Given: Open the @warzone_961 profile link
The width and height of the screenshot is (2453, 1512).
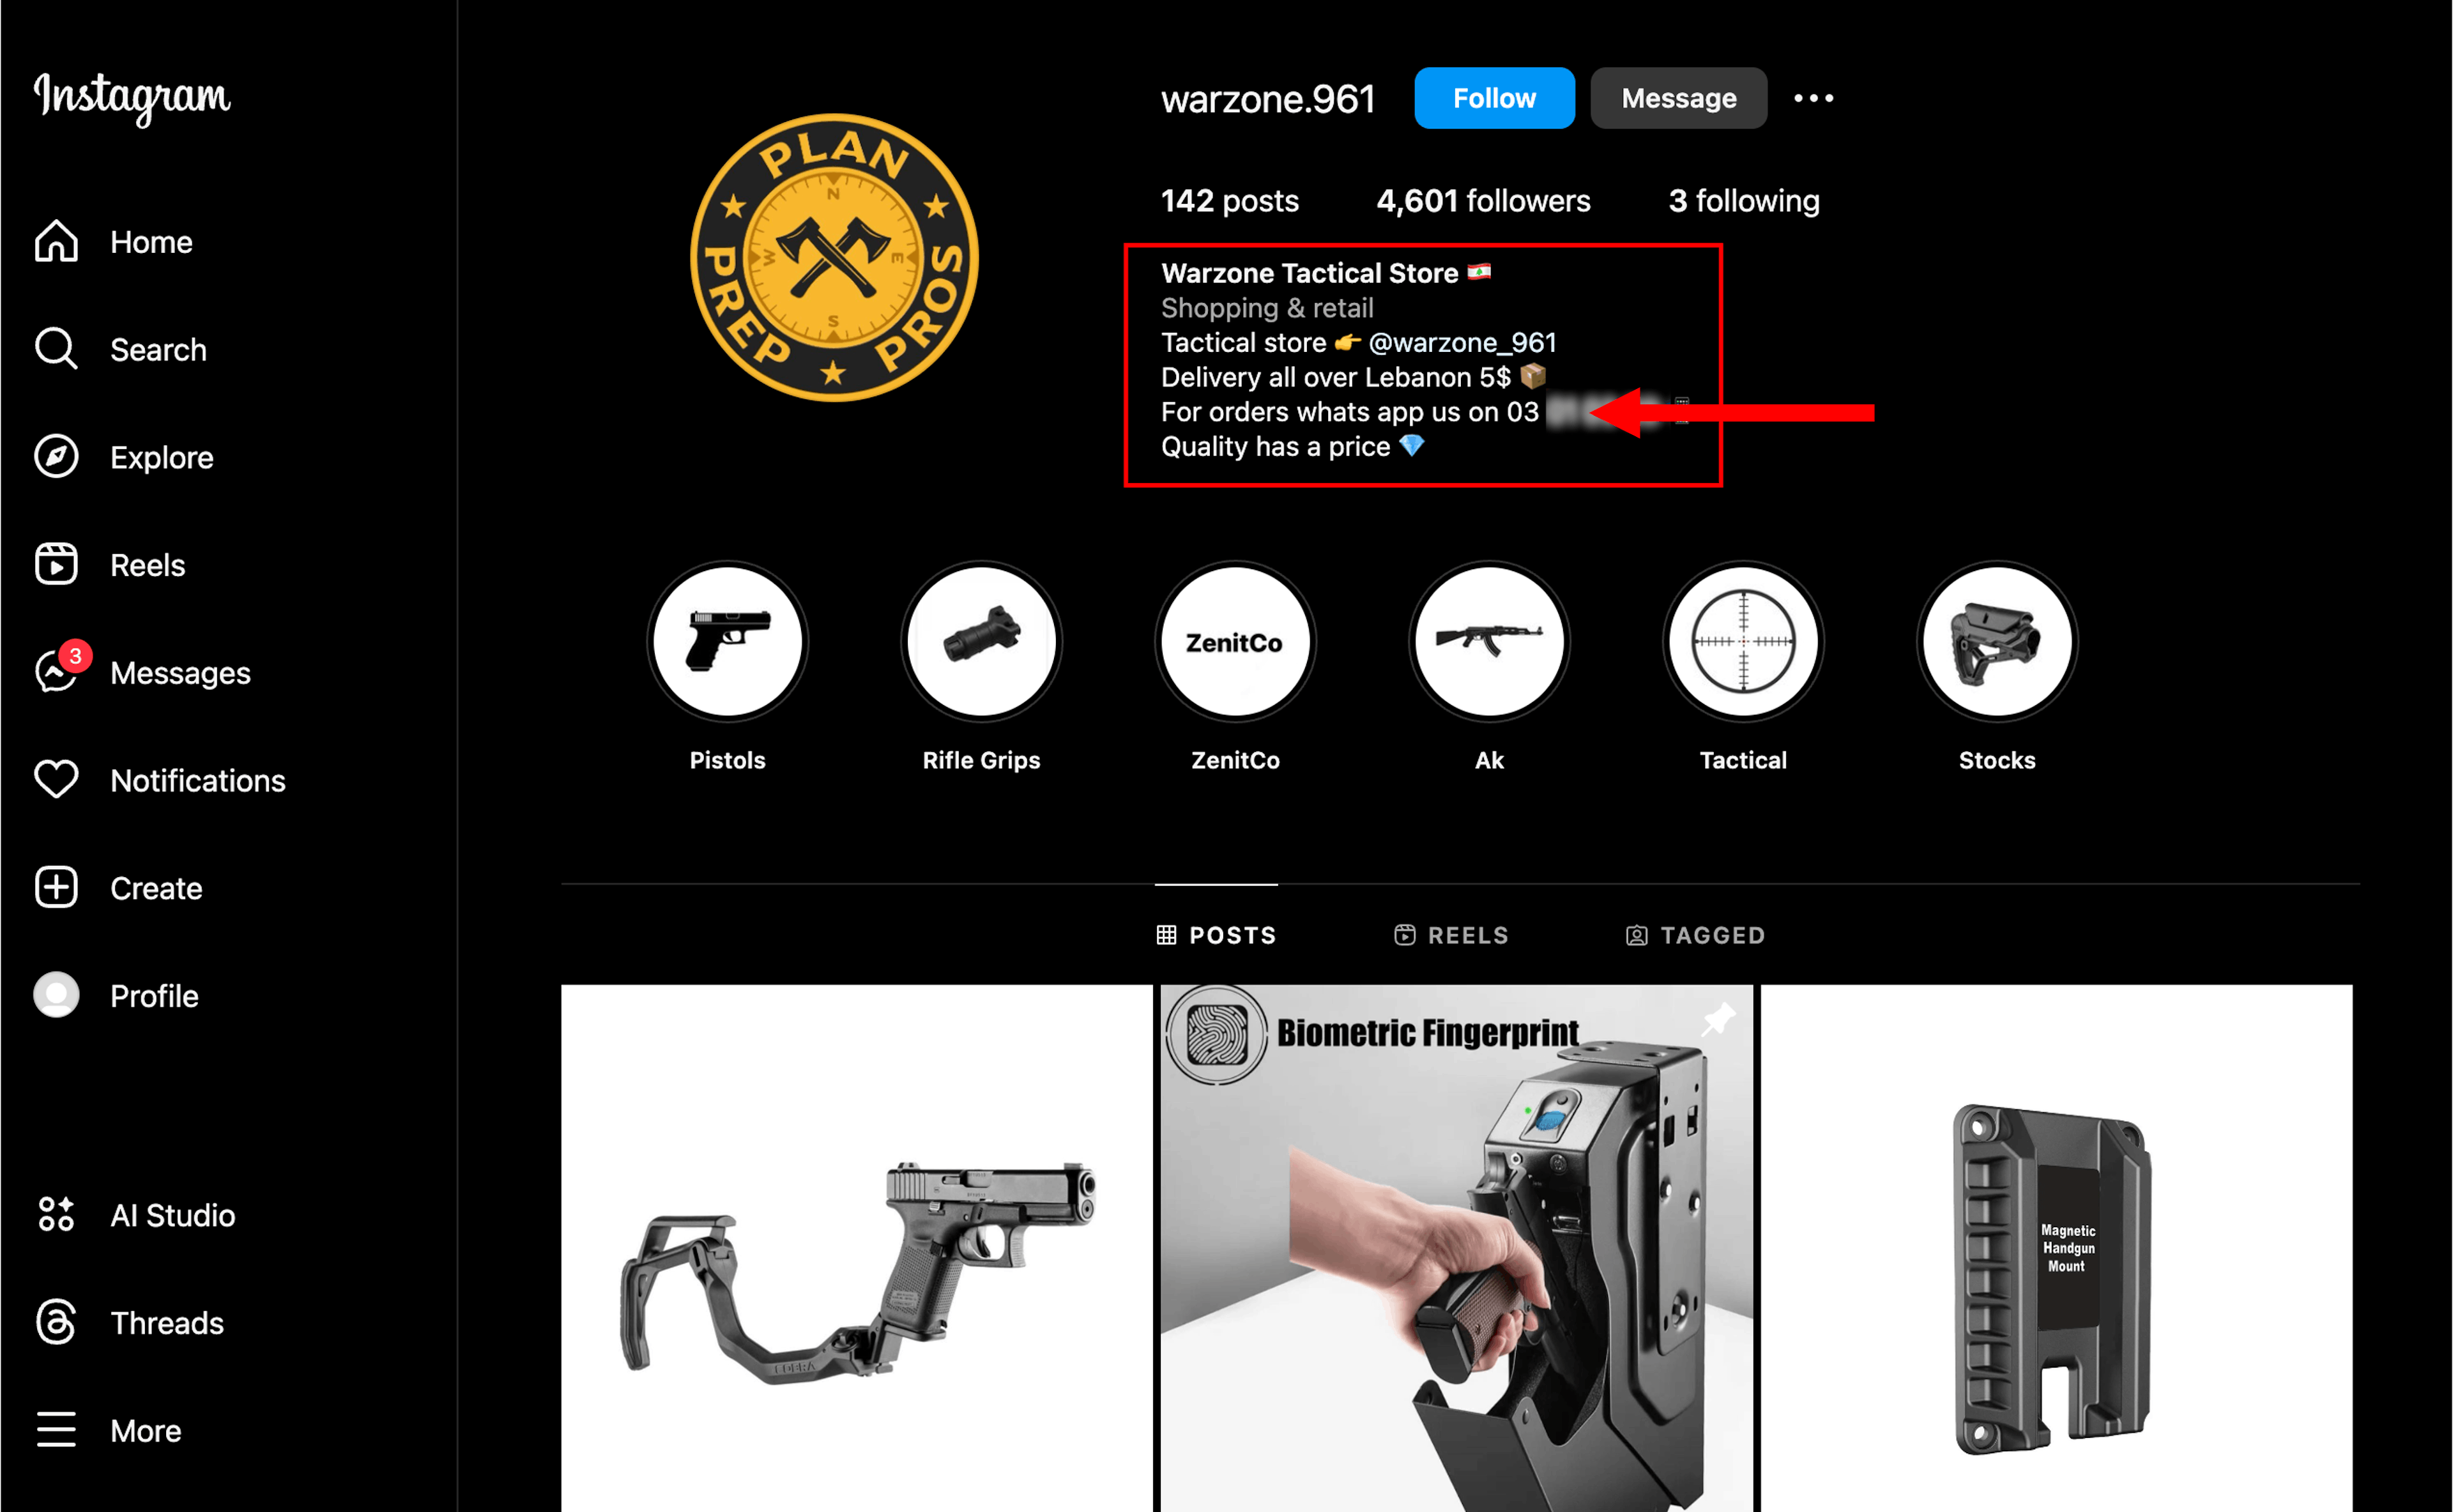Looking at the screenshot, I should point(1462,342).
